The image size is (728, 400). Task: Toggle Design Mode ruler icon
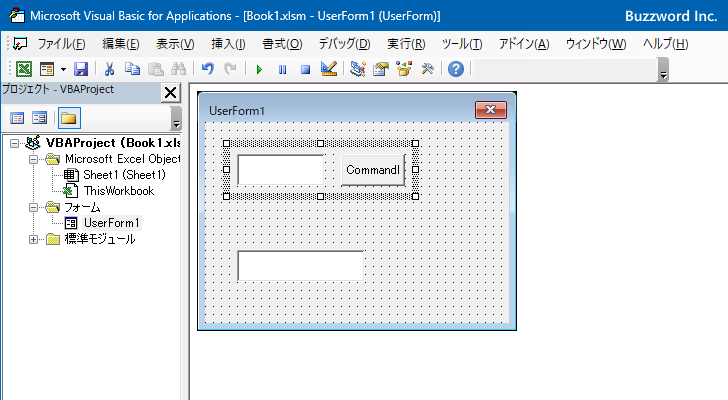click(329, 69)
